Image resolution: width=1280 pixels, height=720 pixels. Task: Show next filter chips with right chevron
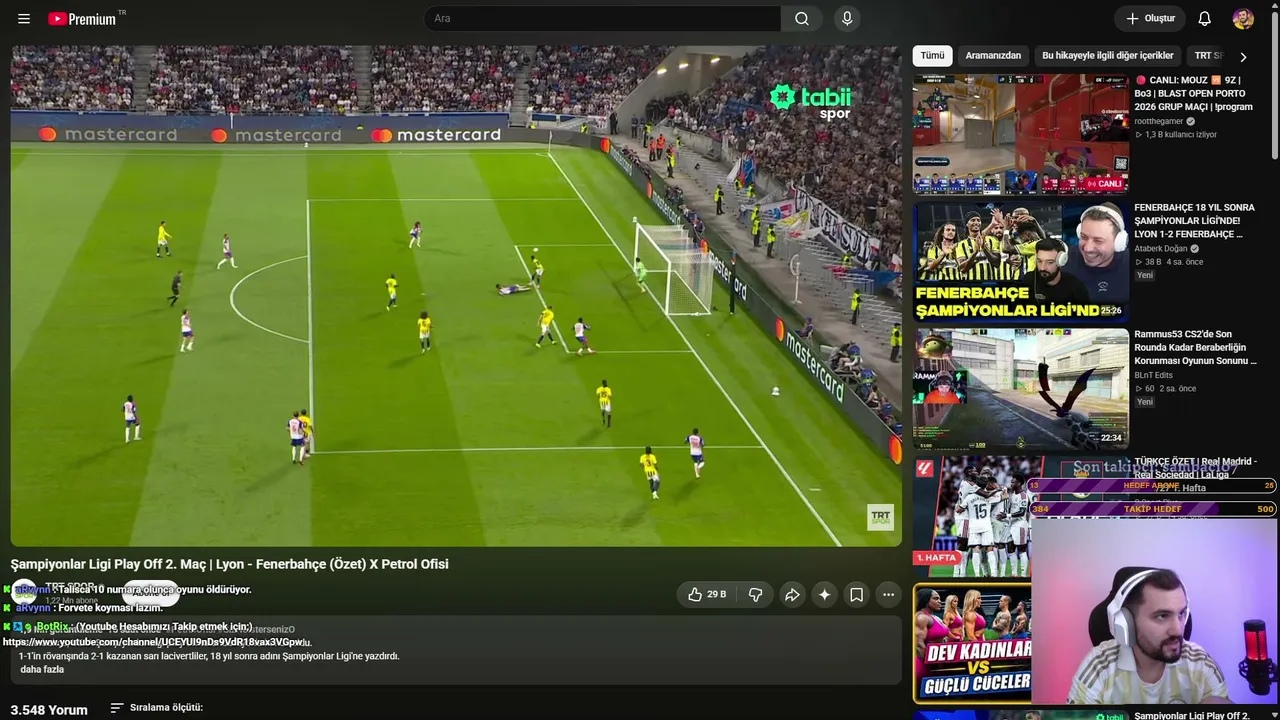click(x=1243, y=57)
